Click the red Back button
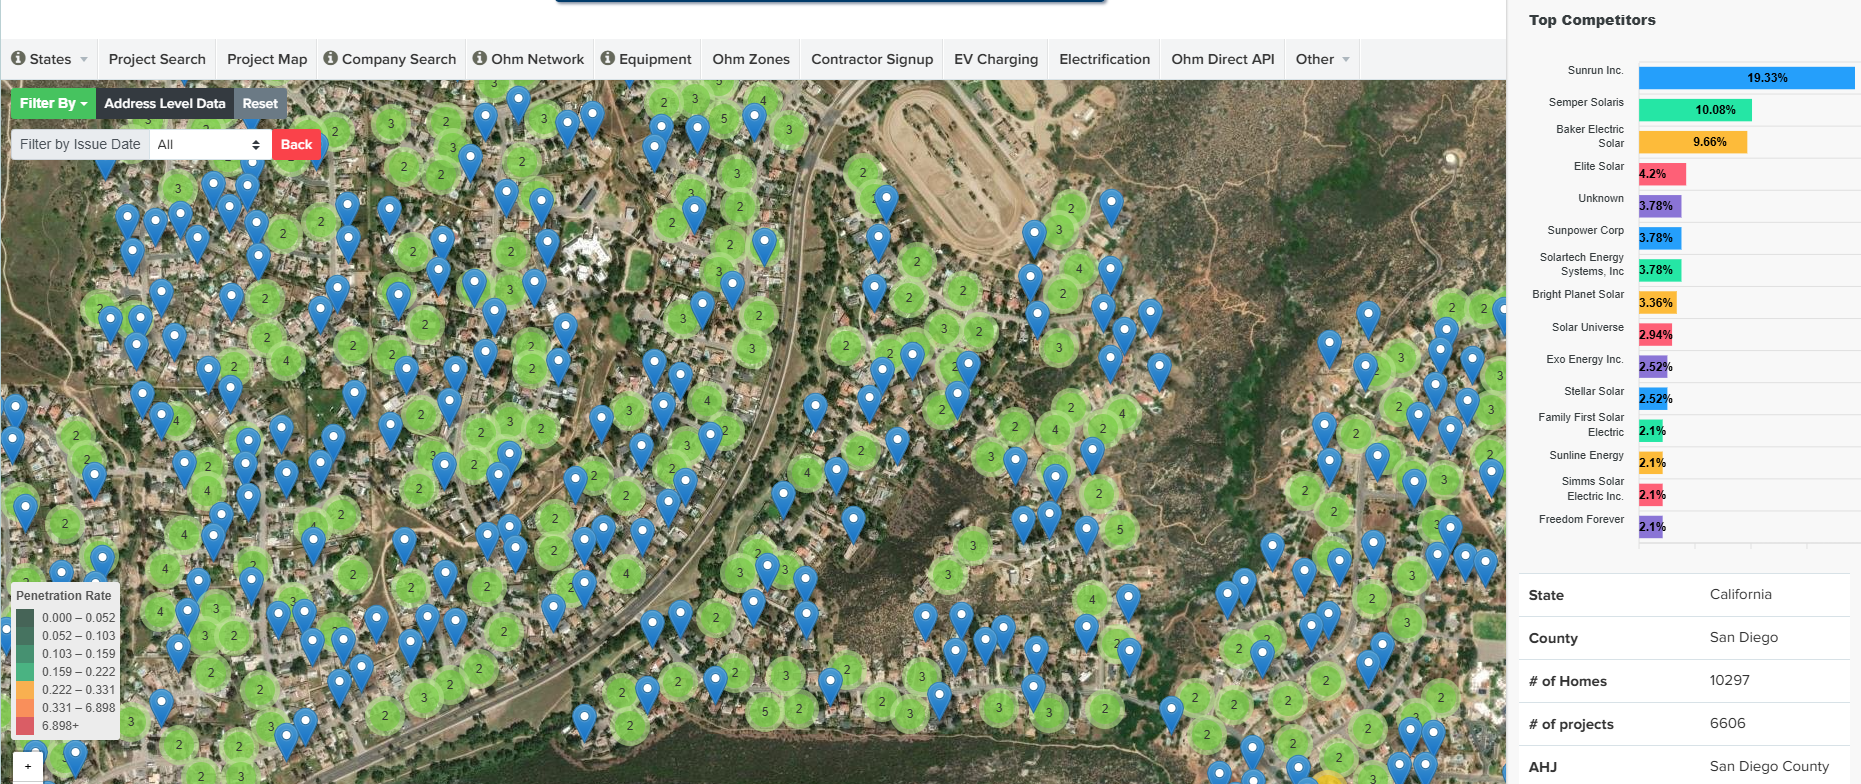1861x784 pixels. (296, 145)
